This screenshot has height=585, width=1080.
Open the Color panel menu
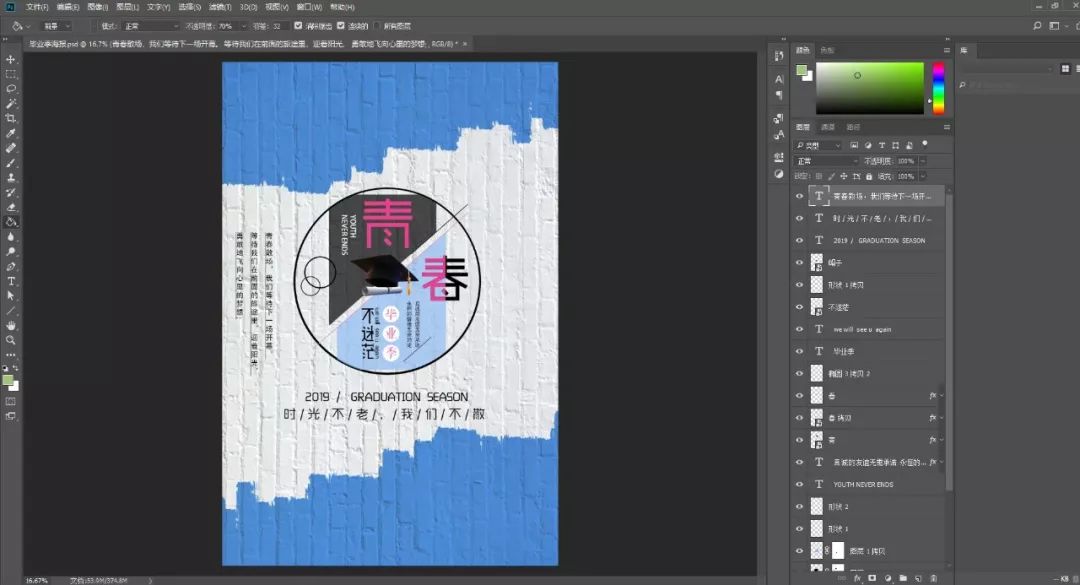coord(946,50)
